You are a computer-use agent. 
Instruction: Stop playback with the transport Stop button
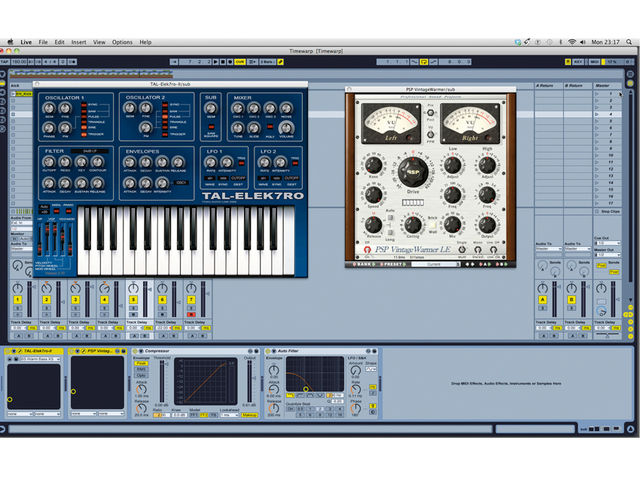(223, 62)
